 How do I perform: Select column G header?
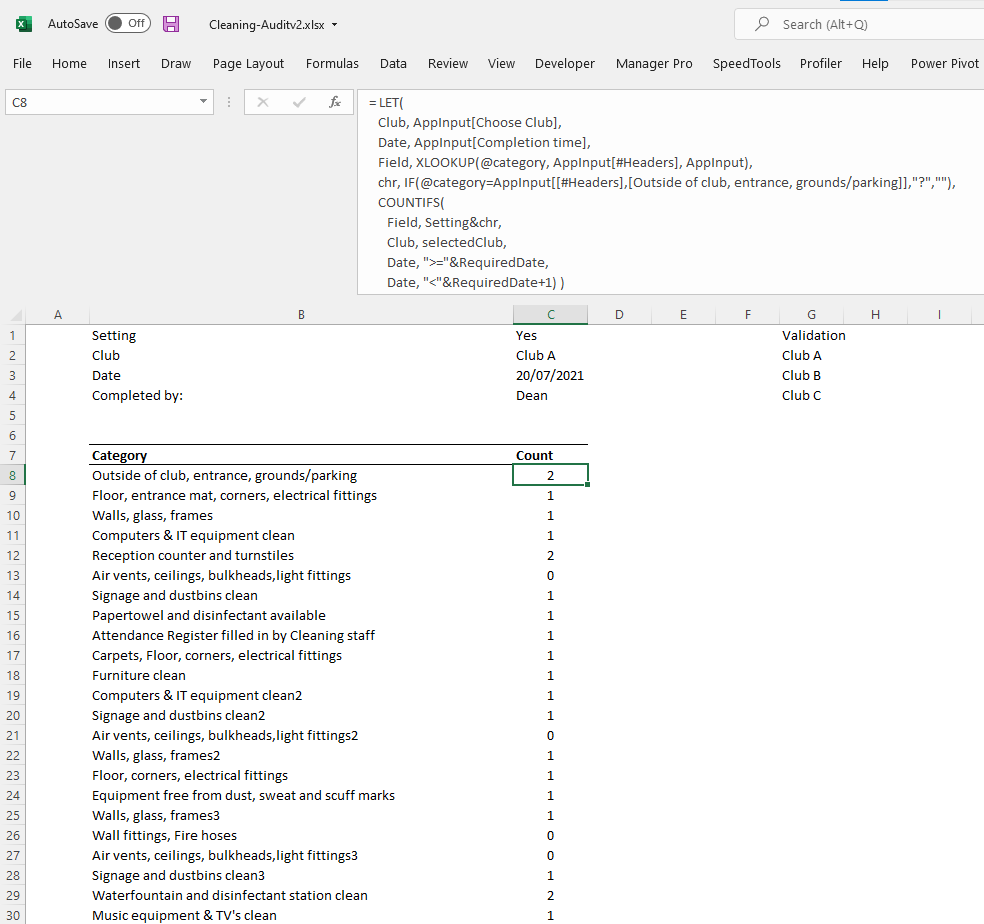[811, 314]
